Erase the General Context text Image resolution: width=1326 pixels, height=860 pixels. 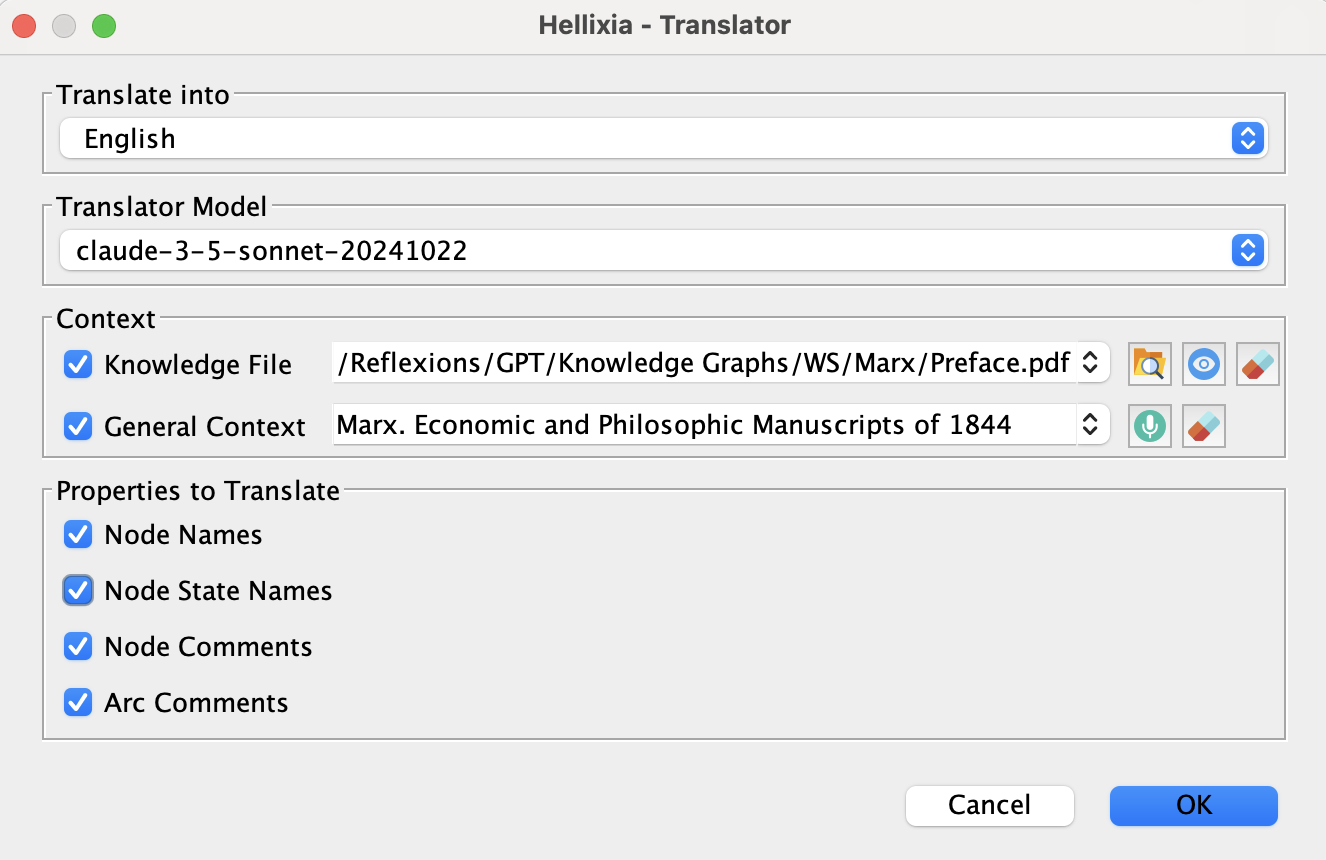point(1203,427)
